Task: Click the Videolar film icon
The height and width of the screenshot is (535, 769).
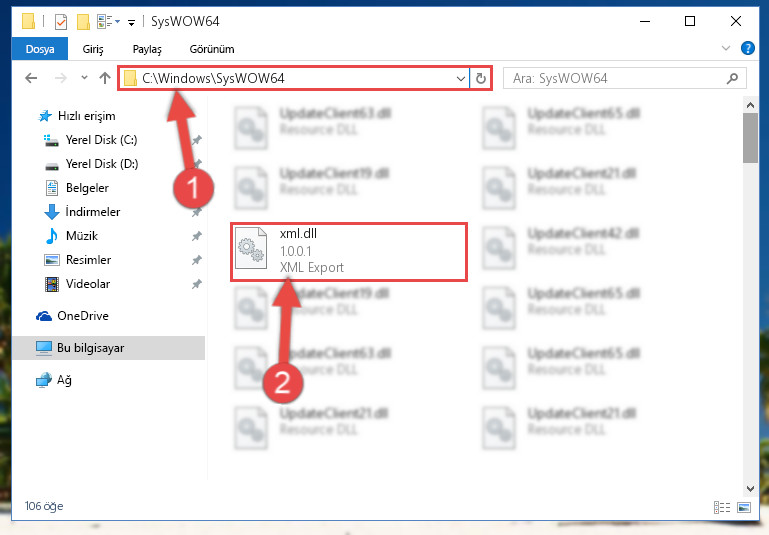Action: (x=51, y=284)
